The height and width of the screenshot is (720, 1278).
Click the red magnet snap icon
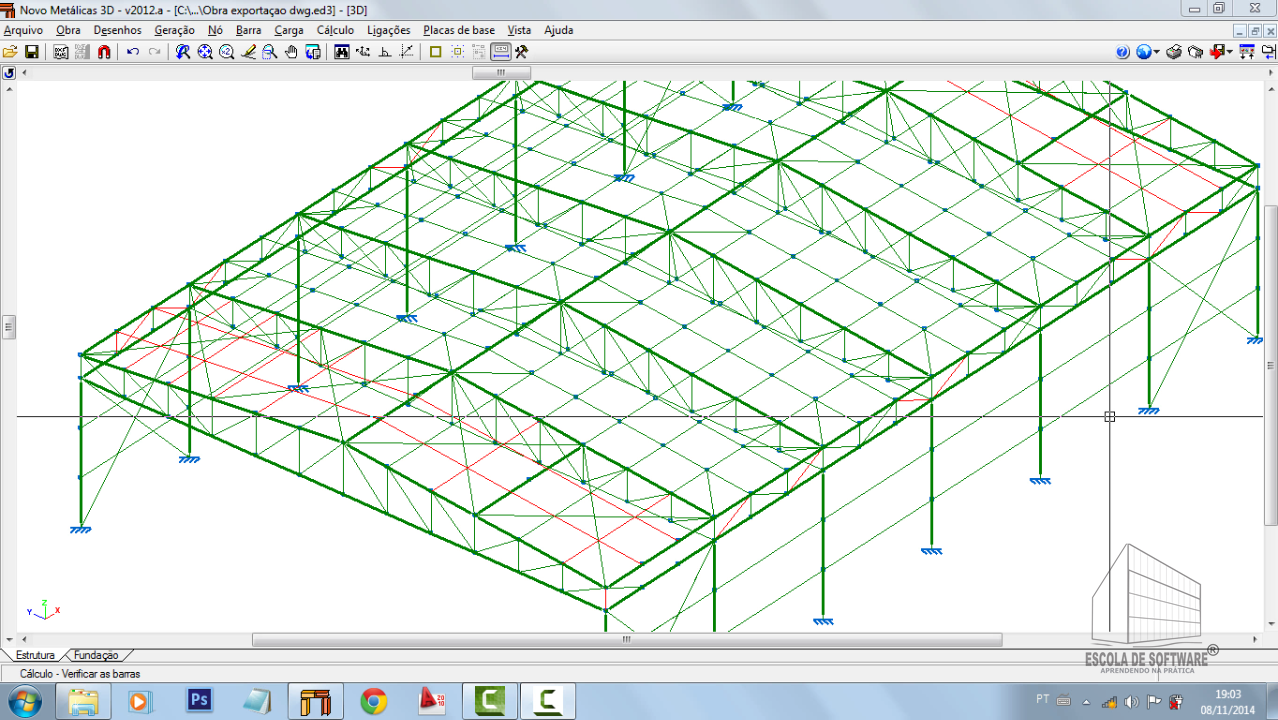pos(104,52)
